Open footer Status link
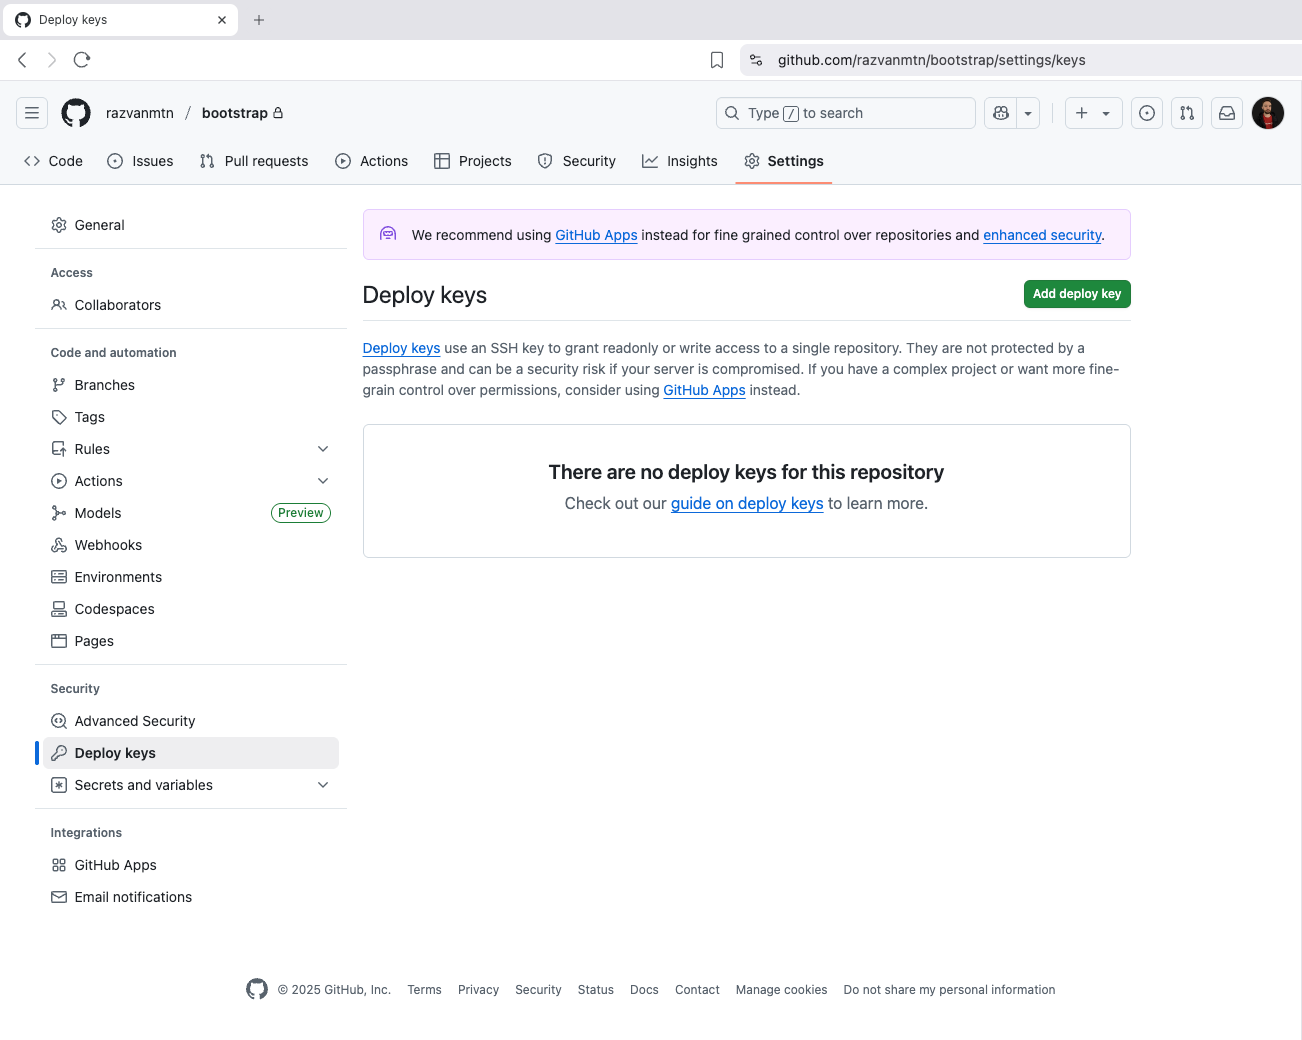The height and width of the screenshot is (1040, 1302). pyautogui.click(x=596, y=990)
